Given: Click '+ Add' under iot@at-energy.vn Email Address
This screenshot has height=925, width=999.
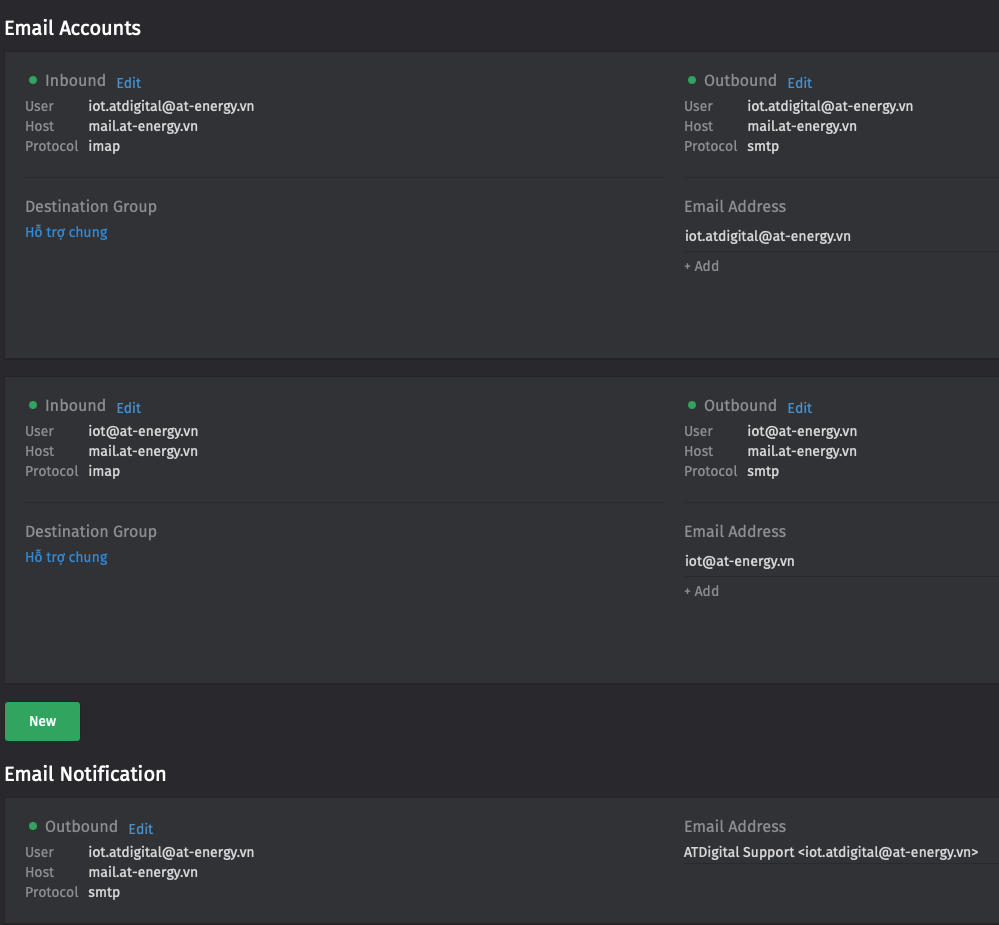Looking at the screenshot, I should click(701, 591).
